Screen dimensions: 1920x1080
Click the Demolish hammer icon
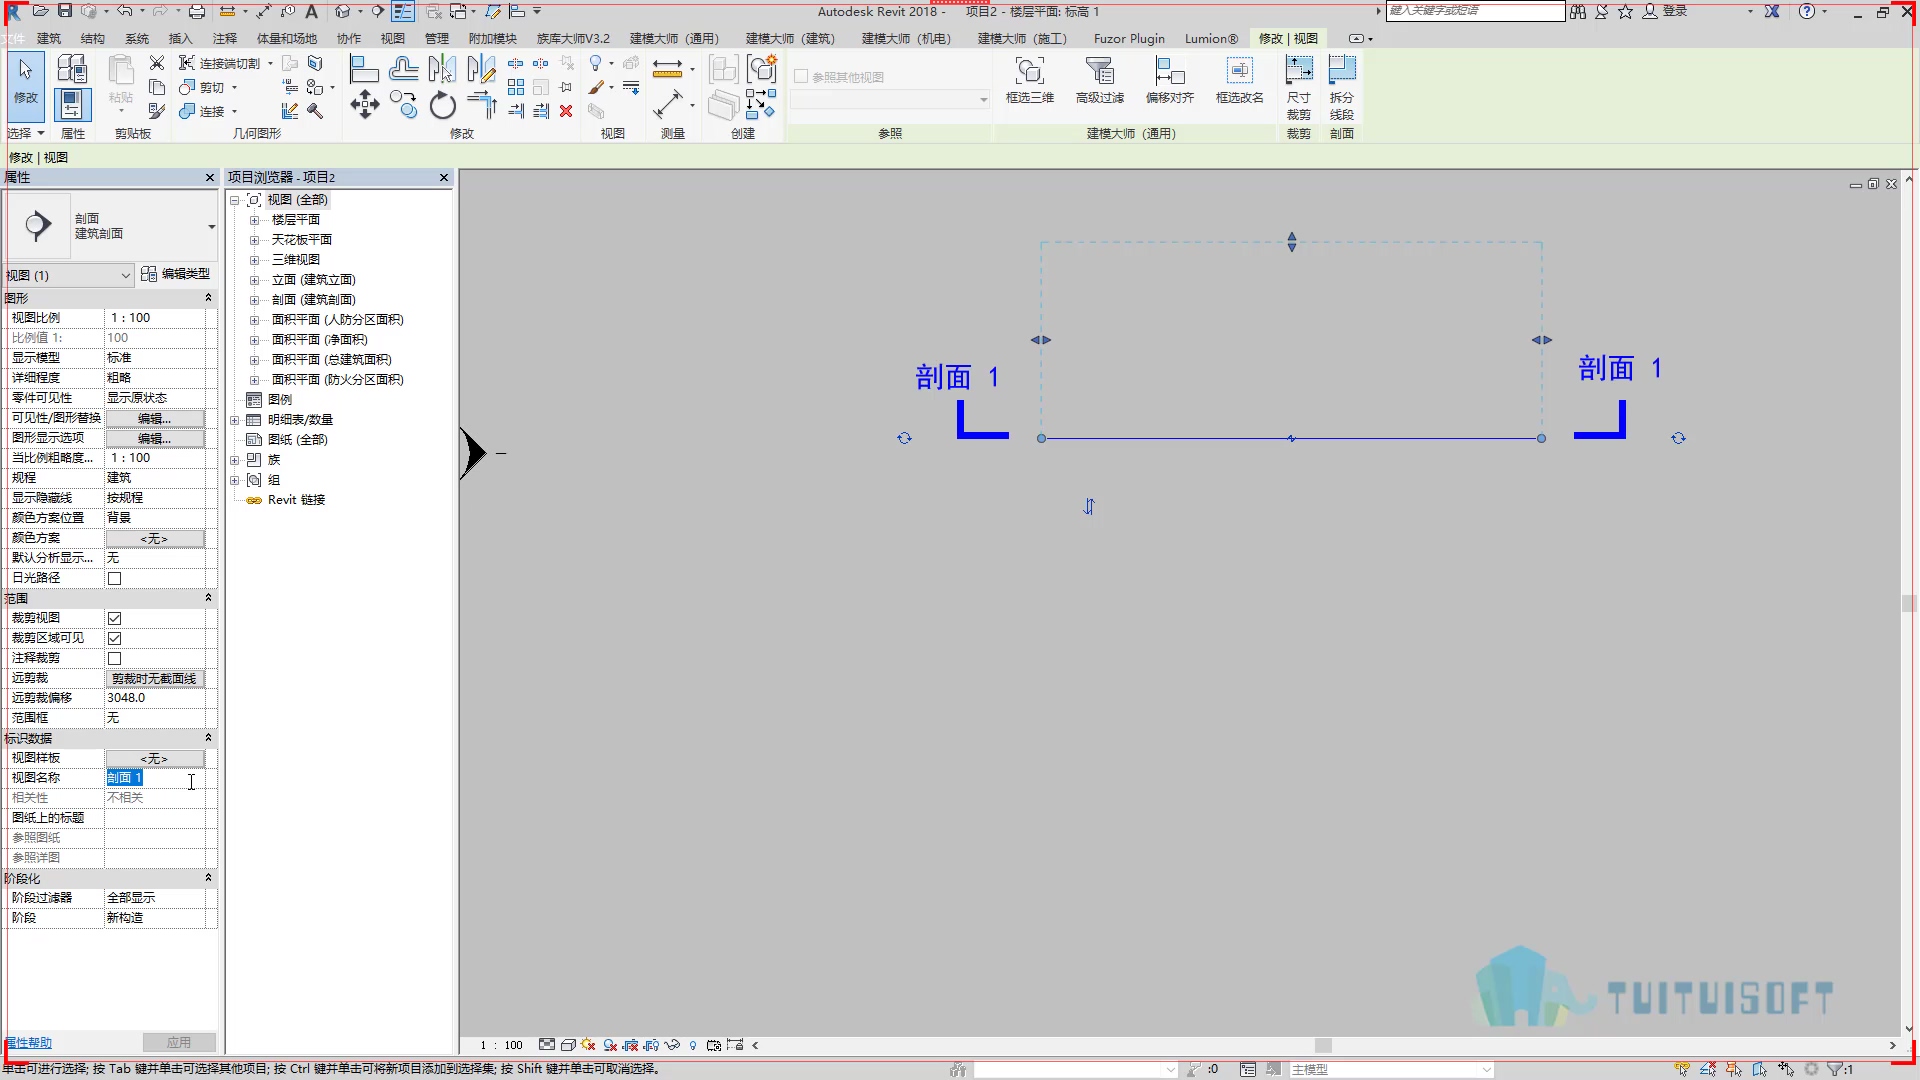point(315,111)
